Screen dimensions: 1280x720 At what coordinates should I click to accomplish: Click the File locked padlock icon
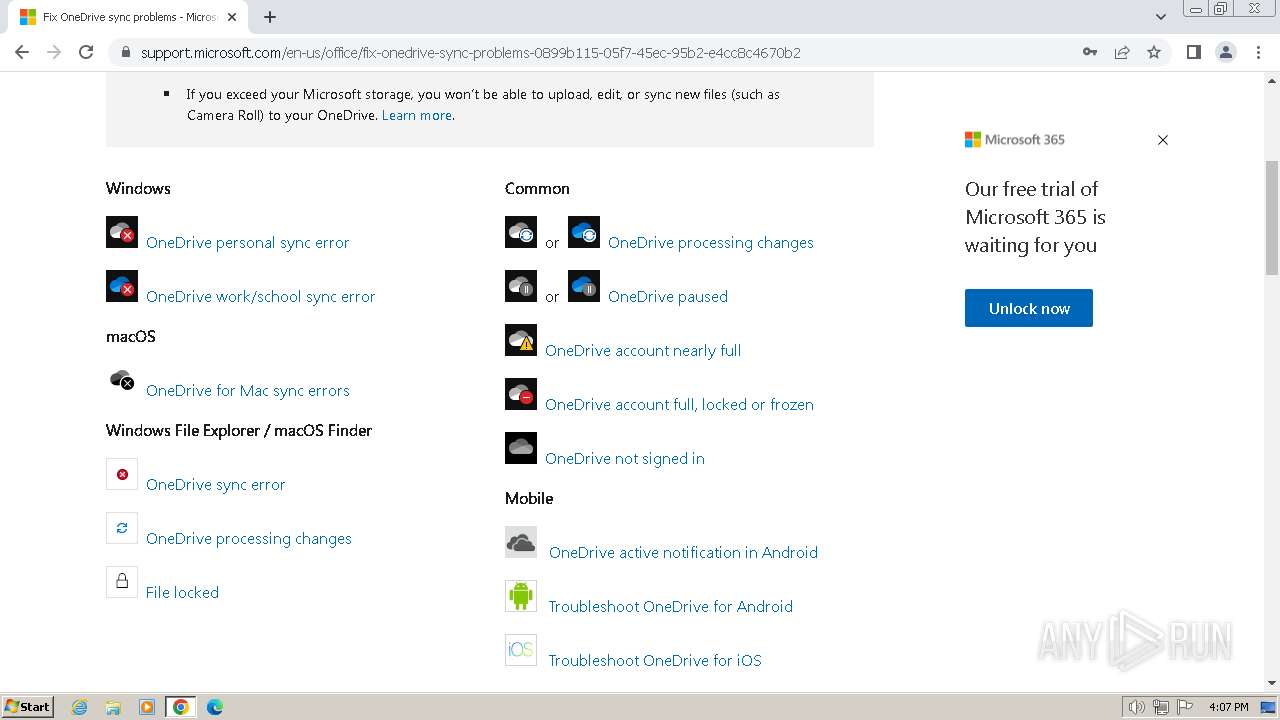click(x=122, y=582)
